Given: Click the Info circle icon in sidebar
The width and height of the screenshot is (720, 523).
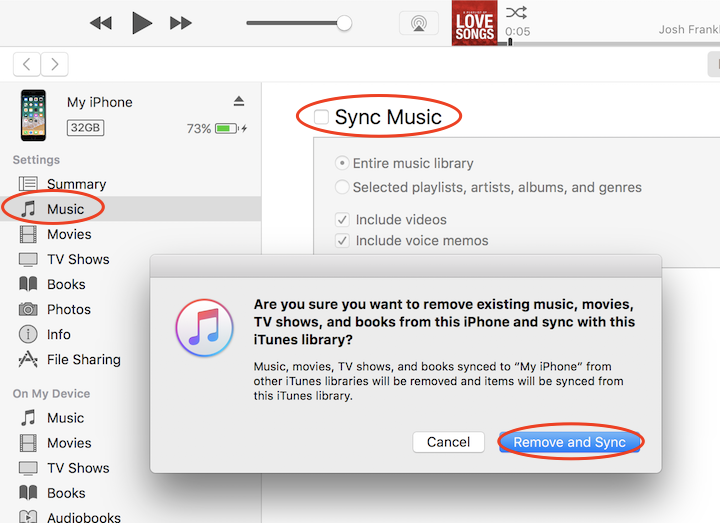Looking at the screenshot, I should click(x=28, y=334).
